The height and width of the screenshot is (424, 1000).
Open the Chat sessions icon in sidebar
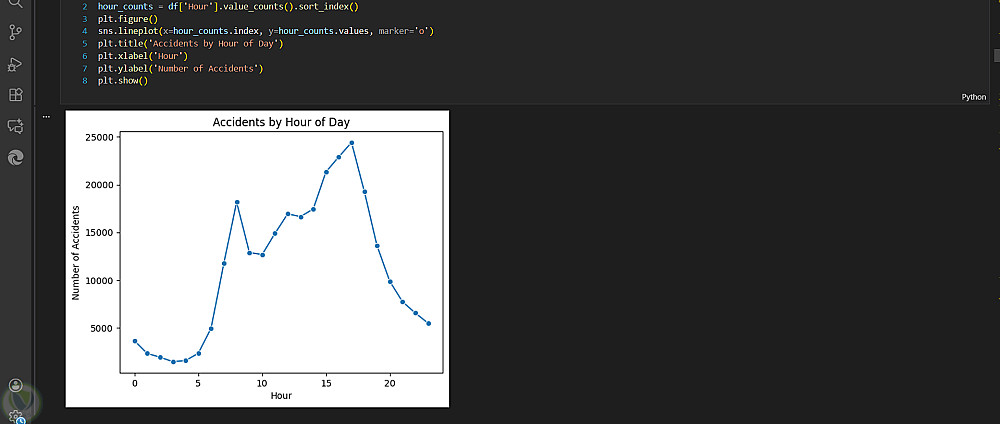tap(15, 126)
